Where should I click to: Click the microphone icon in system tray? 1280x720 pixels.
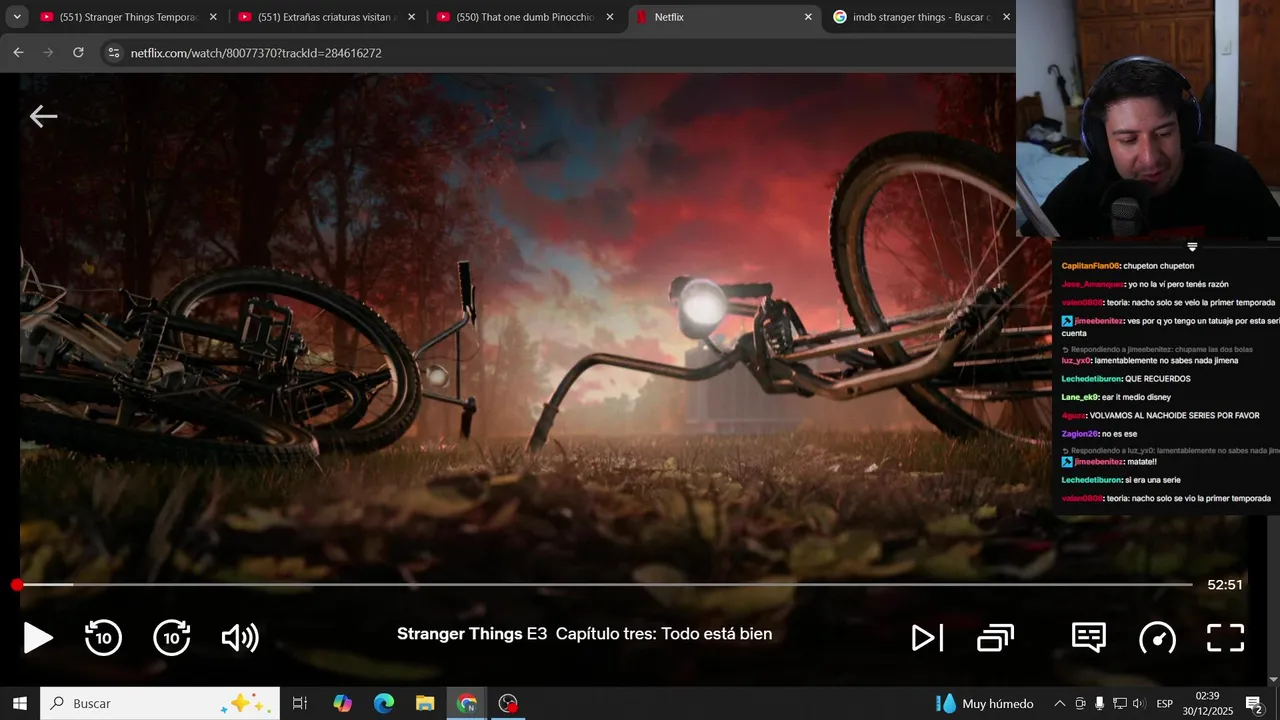point(1100,704)
